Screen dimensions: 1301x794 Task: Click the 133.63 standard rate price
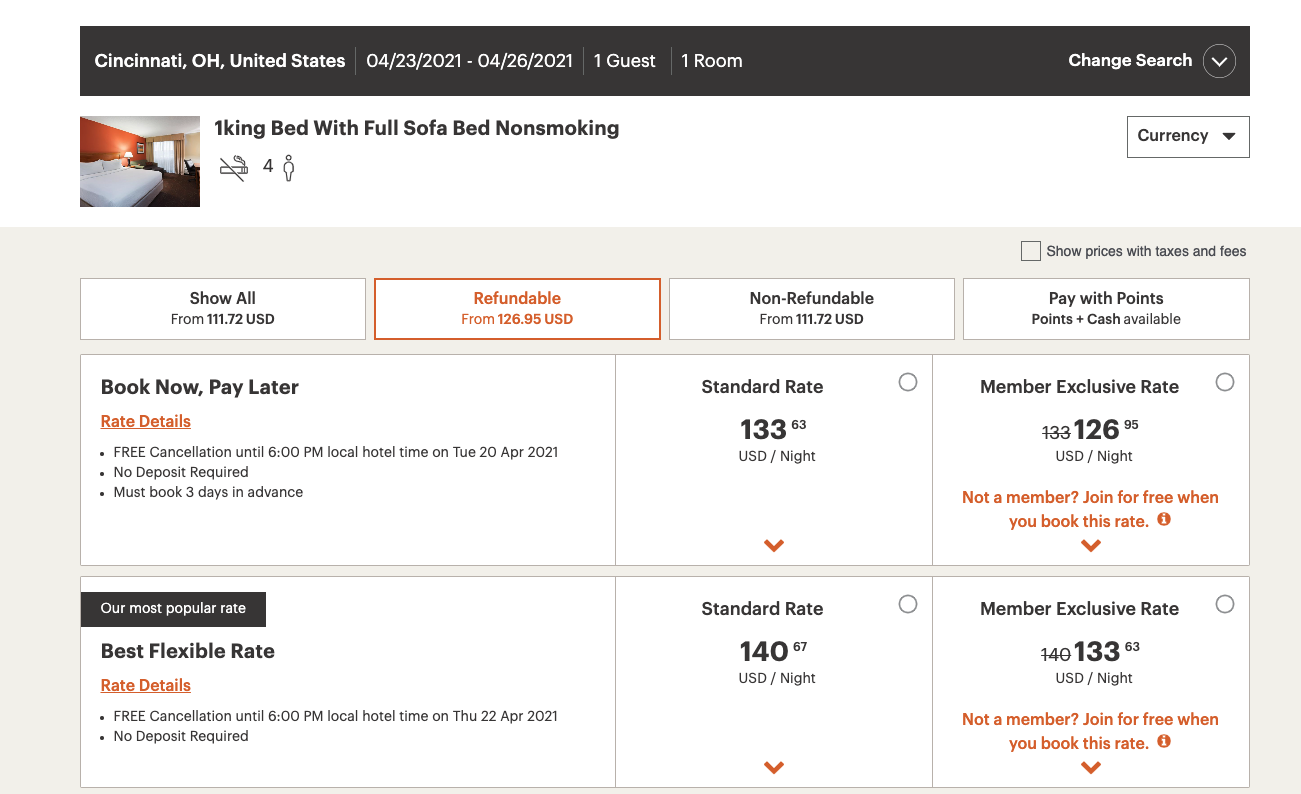tap(773, 429)
